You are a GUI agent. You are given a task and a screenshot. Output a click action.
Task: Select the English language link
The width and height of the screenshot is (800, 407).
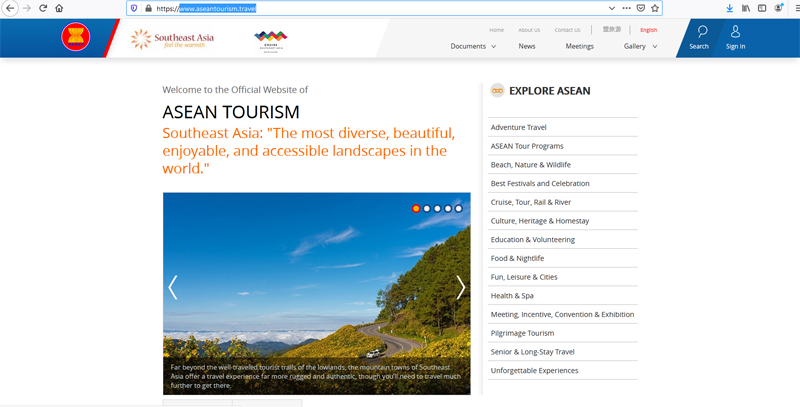[648, 30]
